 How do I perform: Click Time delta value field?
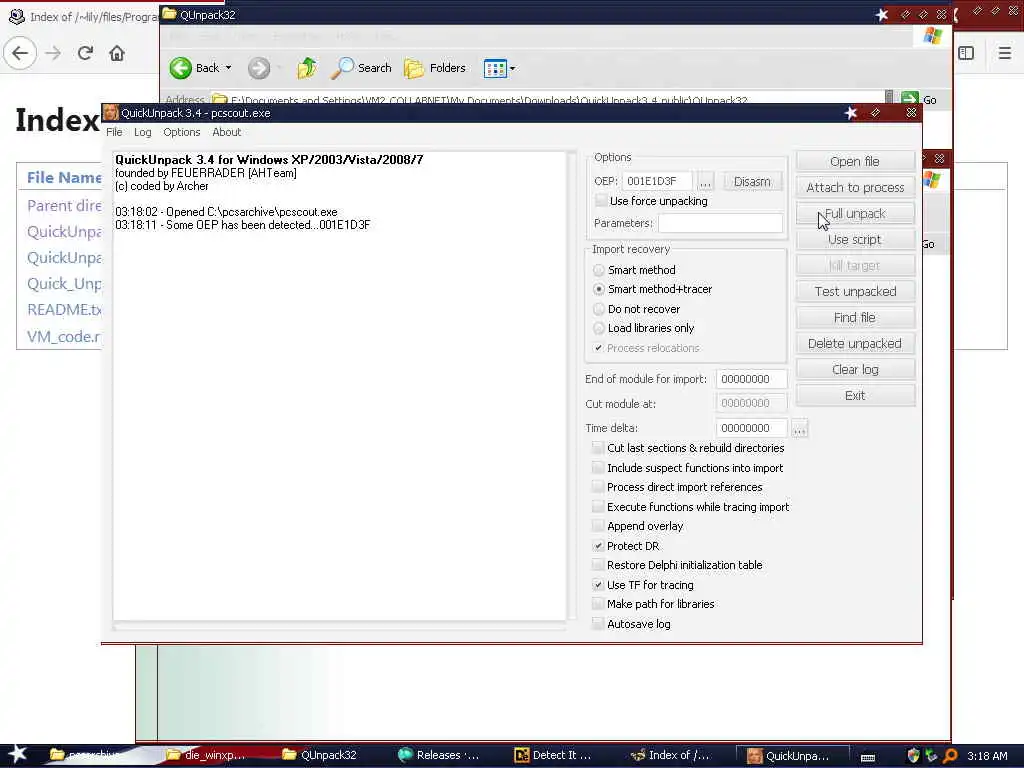(x=751, y=428)
